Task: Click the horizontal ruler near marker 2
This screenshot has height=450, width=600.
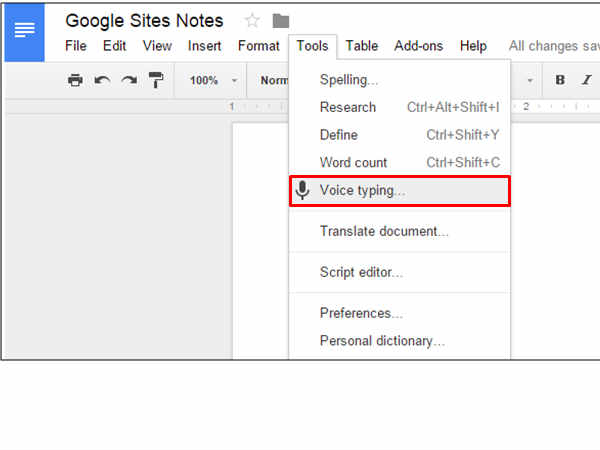Action: [526, 106]
